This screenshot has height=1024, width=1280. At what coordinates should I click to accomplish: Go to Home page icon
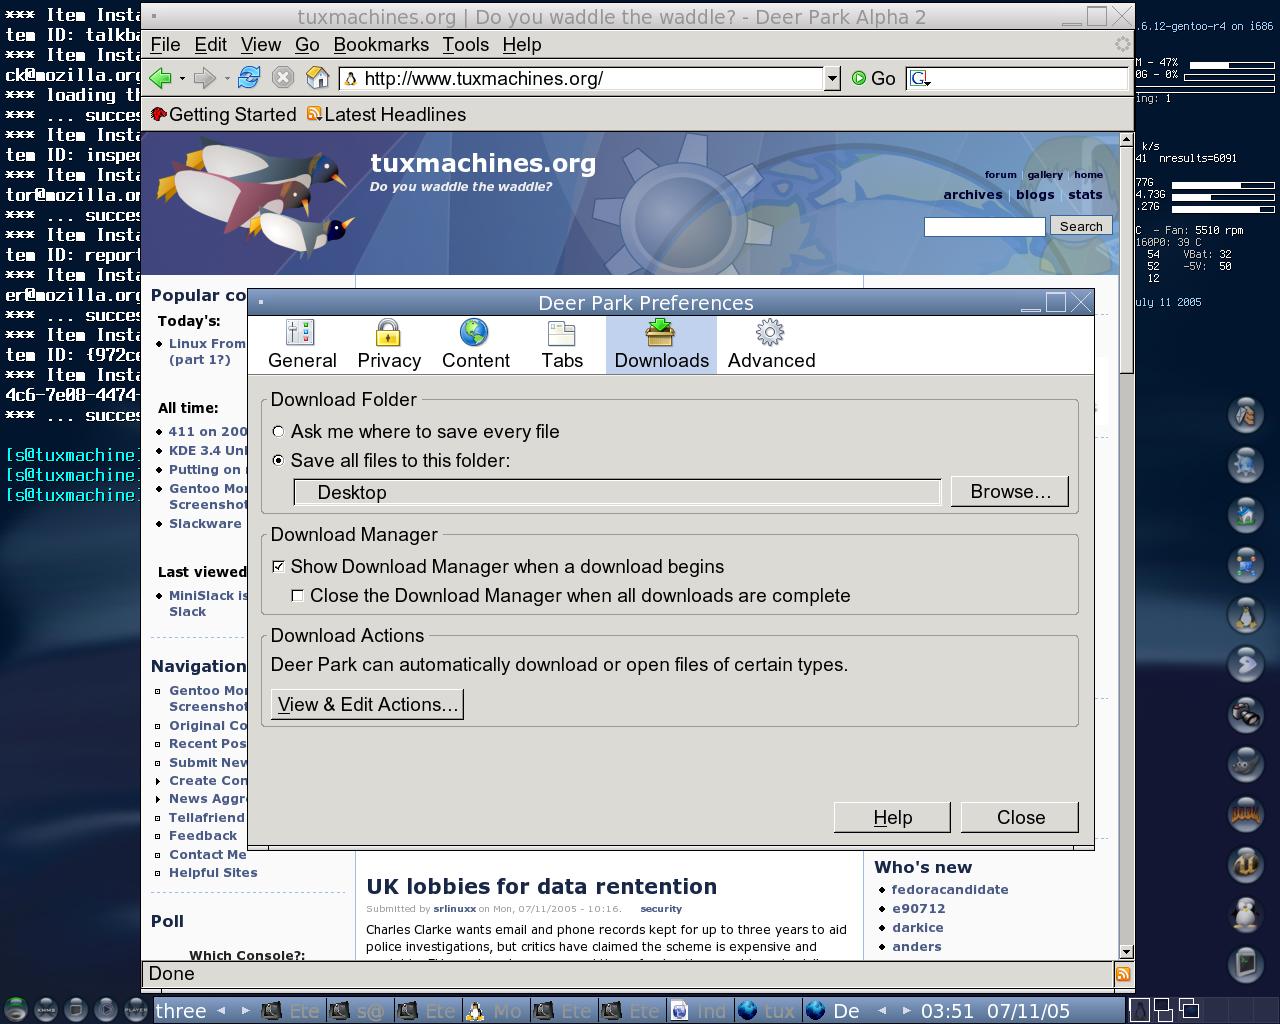point(318,78)
